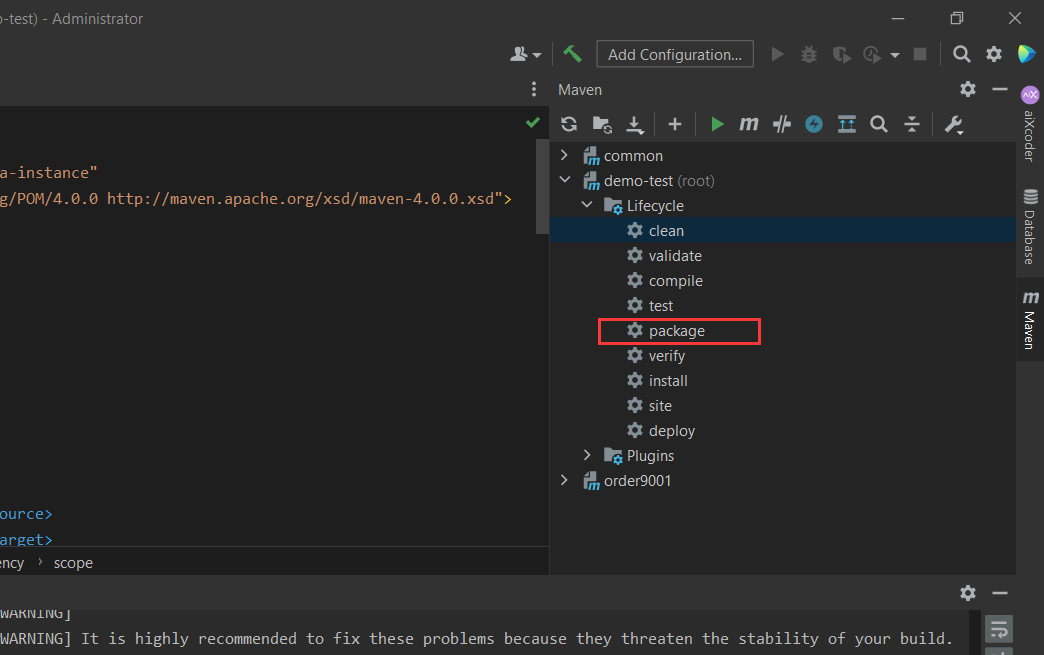
Task: Click the Plugins folder label
Action: 650,456
